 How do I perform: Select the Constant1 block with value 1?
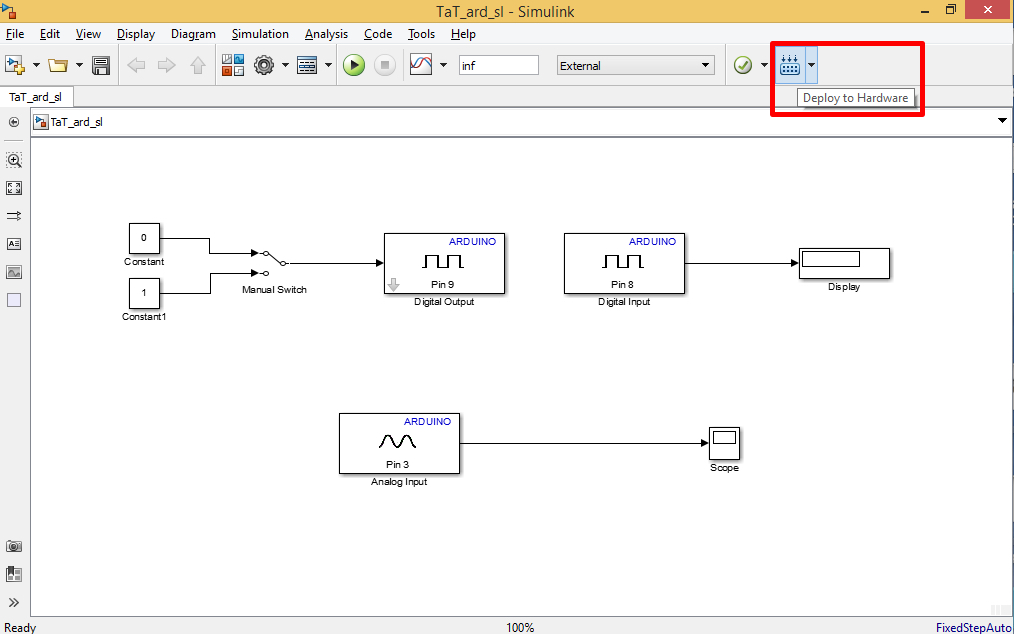click(144, 293)
